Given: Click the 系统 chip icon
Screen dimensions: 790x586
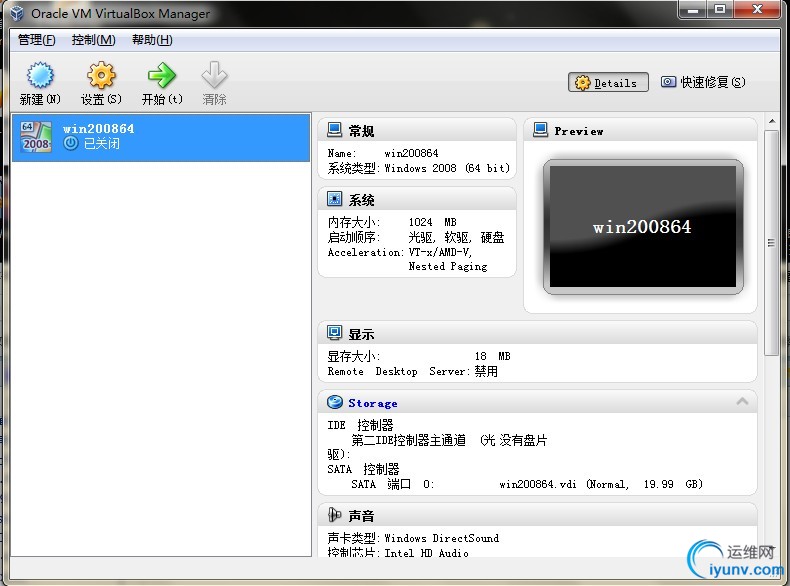Looking at the screenshot, I should pyautogui.click(x=334, y=199).
